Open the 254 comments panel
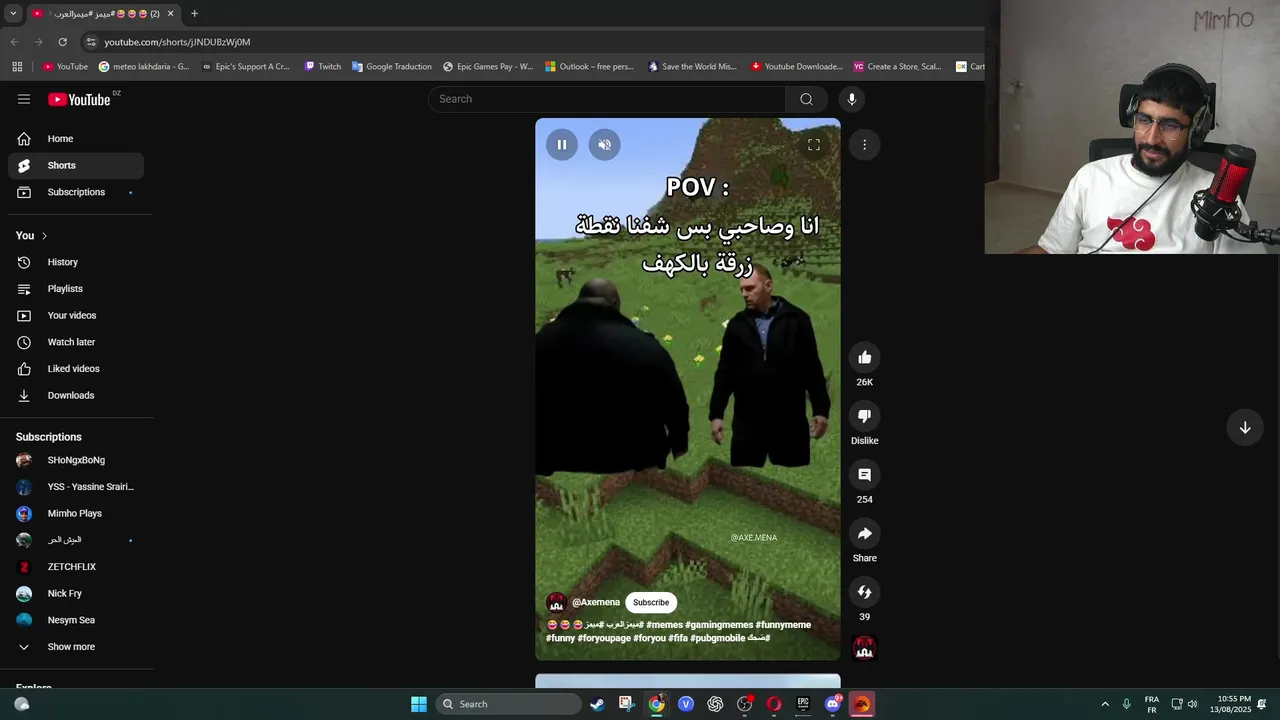This screenshot has width=1280, height=720. click(865, 475)
